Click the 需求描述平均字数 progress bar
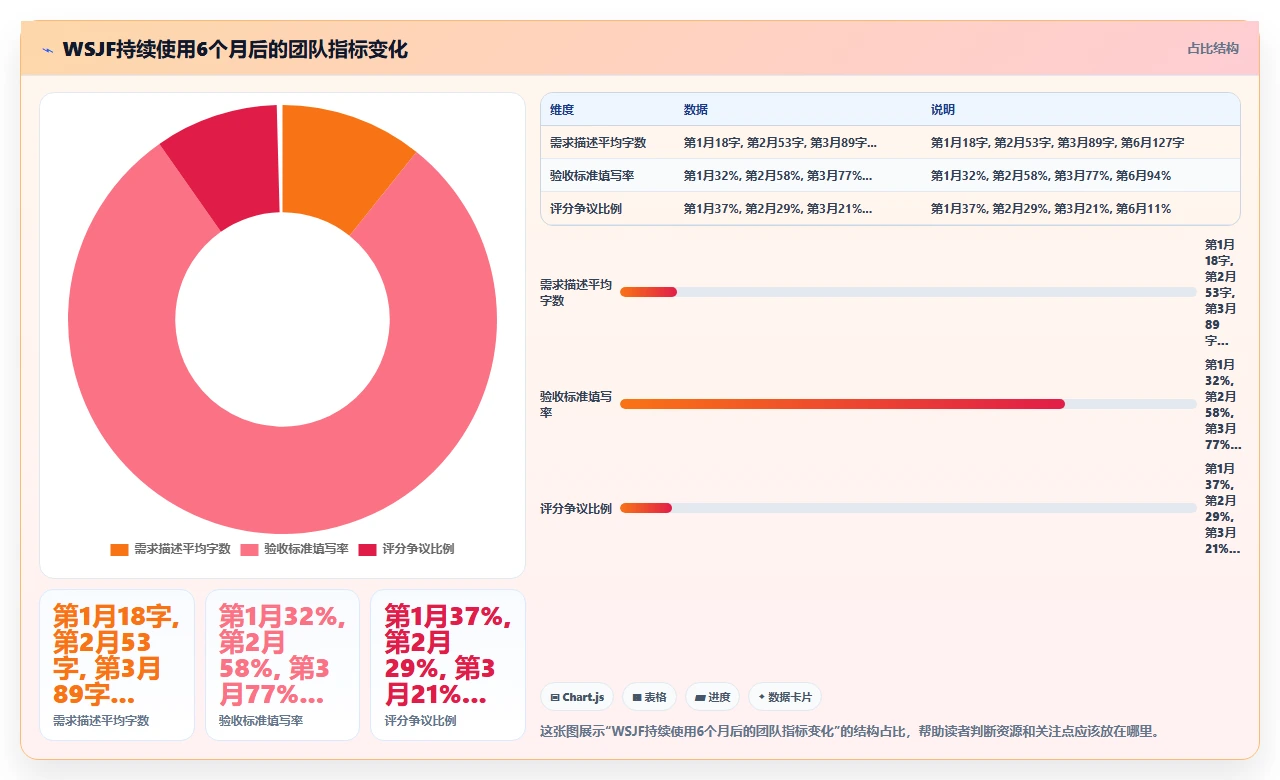This screenshot has width=1280, height=780. 908,292
